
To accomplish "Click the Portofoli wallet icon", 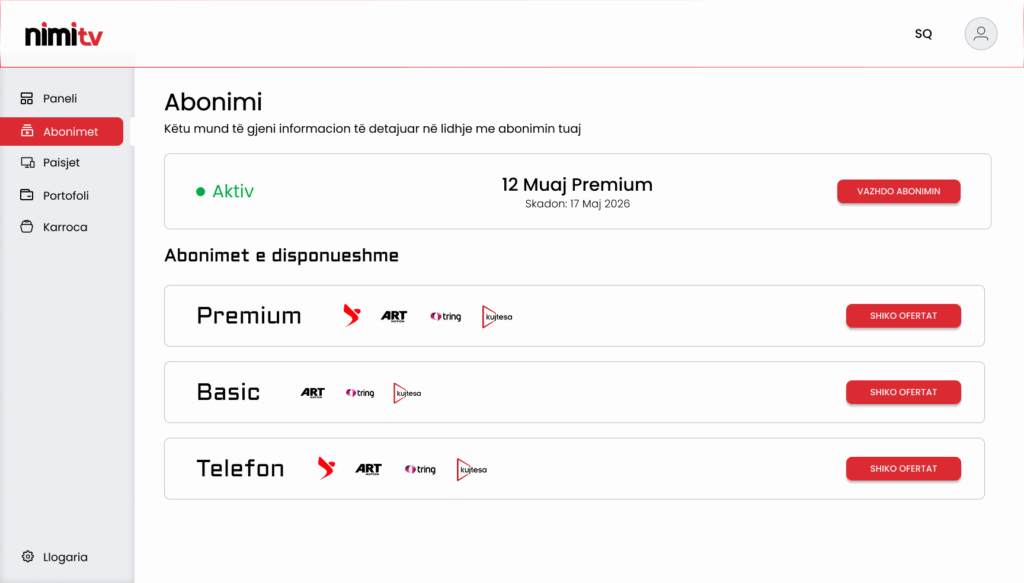I will tap(27, 195).
